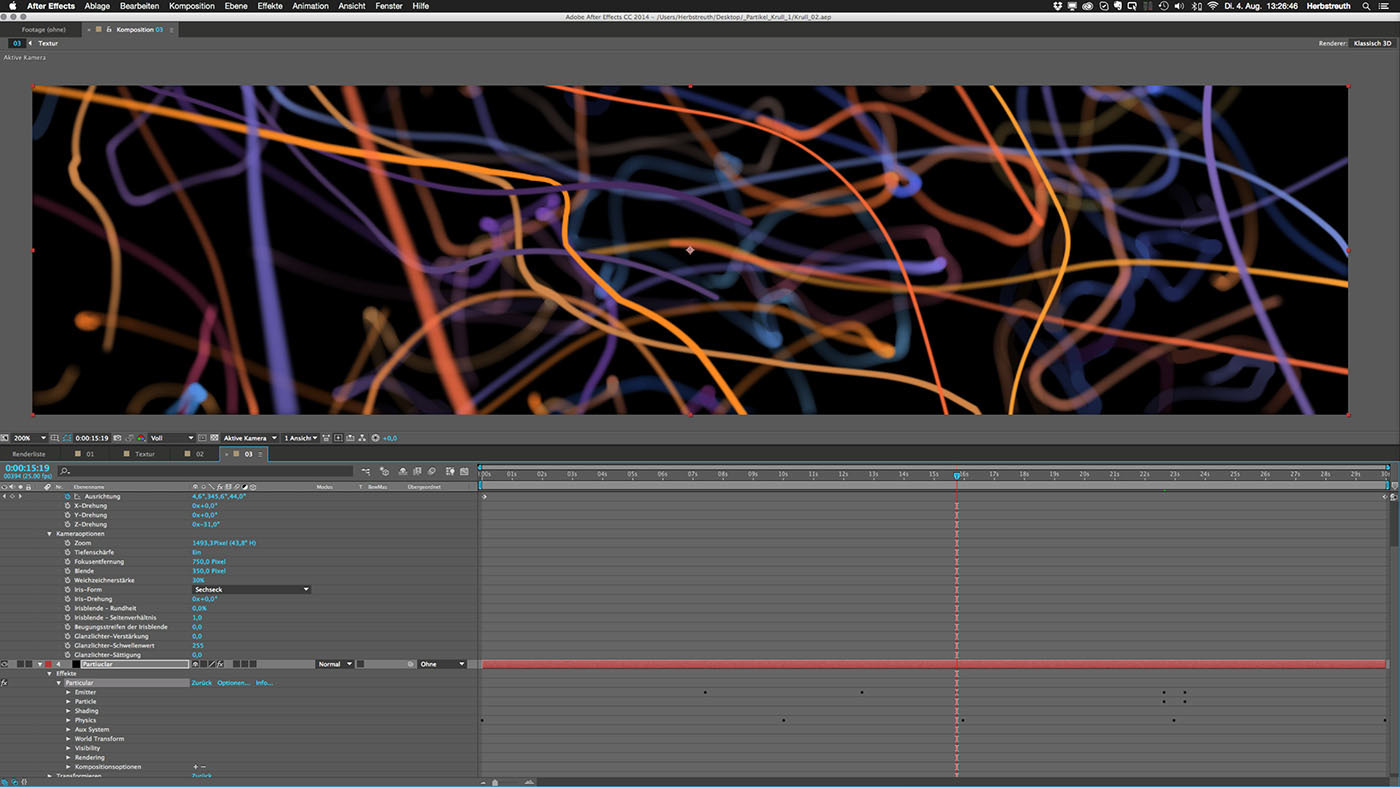Open the Animation menu
This screenshot has height=787, width=1400.
pyautogui.click(x=310, y=6)
